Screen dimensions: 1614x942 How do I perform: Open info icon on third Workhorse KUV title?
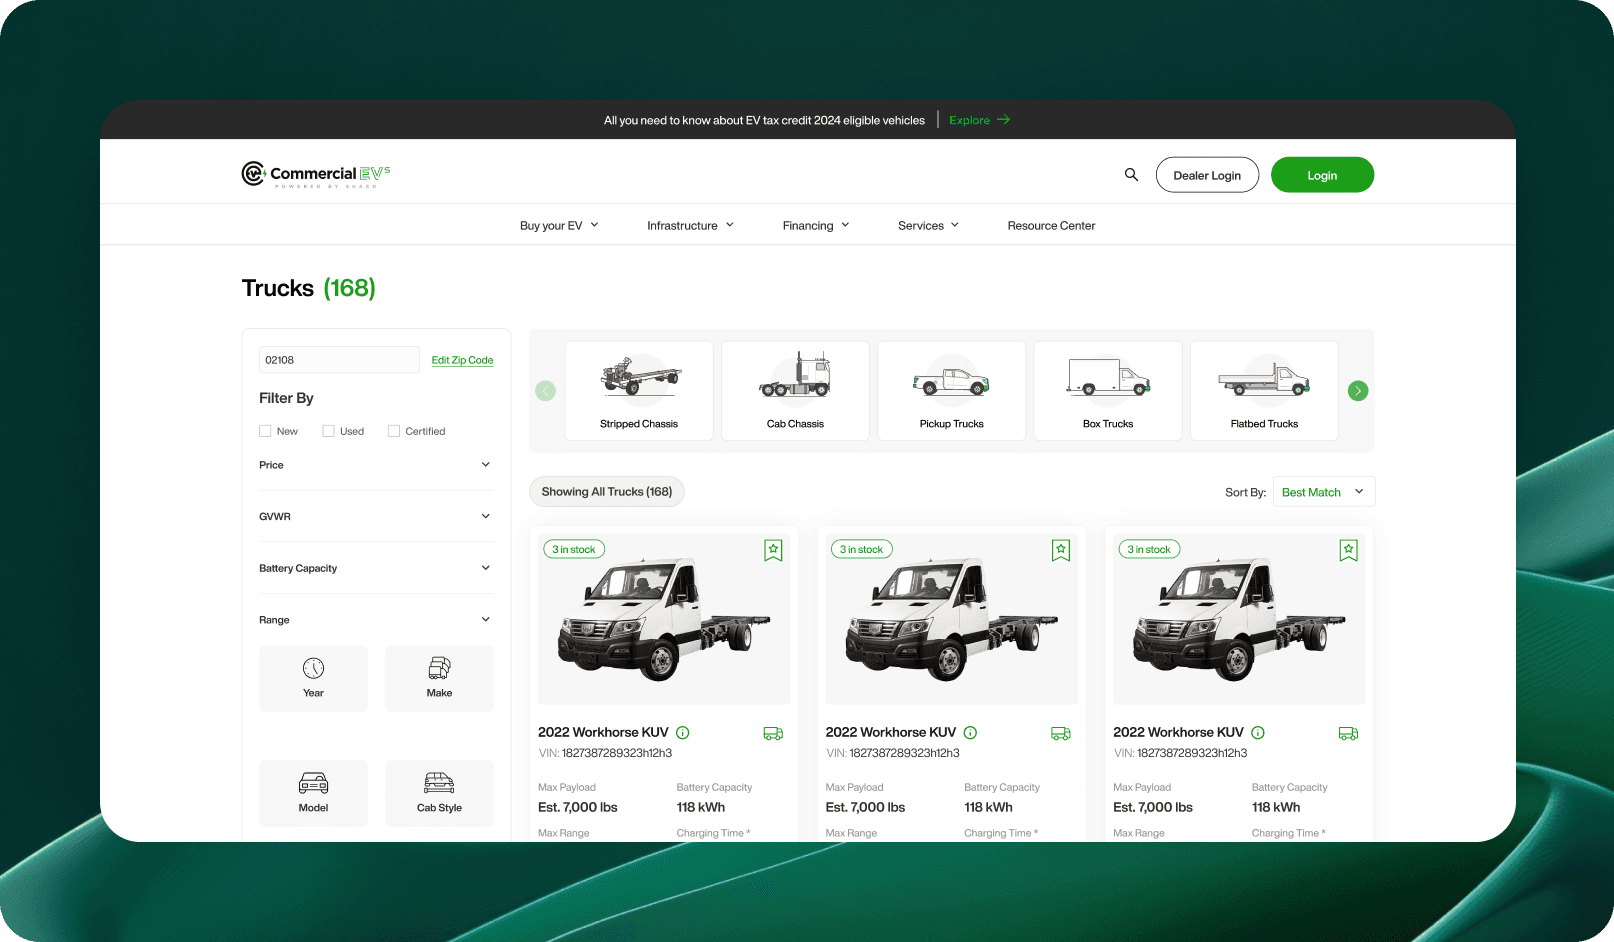click(1258, 733)
